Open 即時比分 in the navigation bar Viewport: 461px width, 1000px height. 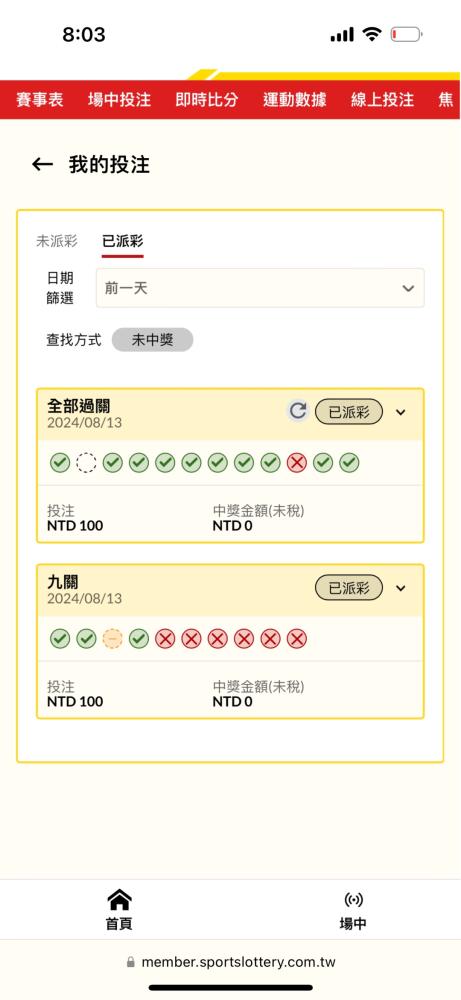[207, 100]
